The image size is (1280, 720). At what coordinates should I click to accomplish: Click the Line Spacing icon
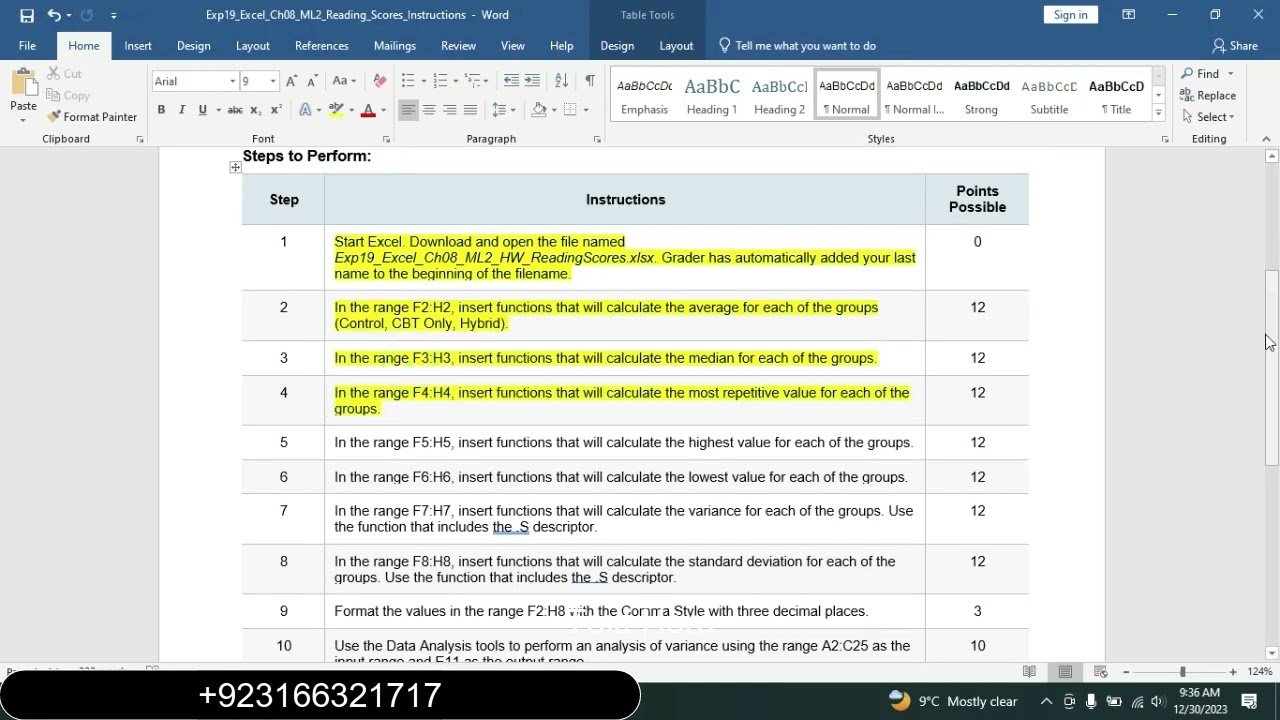tap(499, 110)
